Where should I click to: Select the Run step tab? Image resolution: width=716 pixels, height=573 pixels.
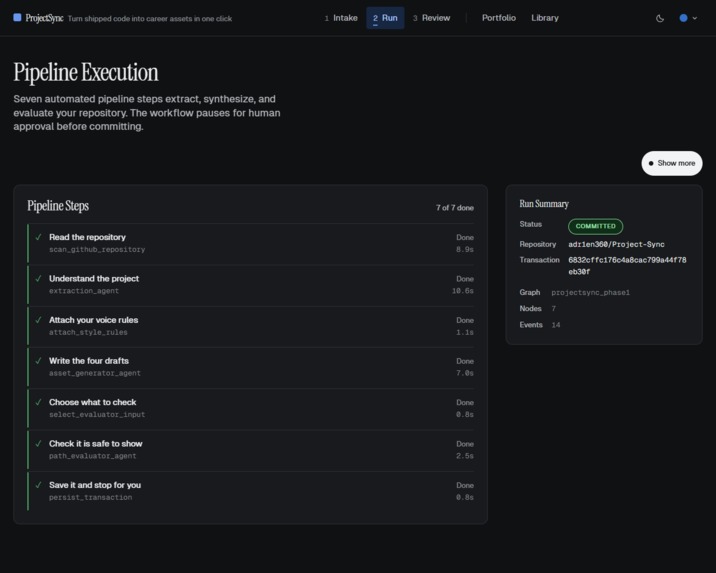click(385, 18)
